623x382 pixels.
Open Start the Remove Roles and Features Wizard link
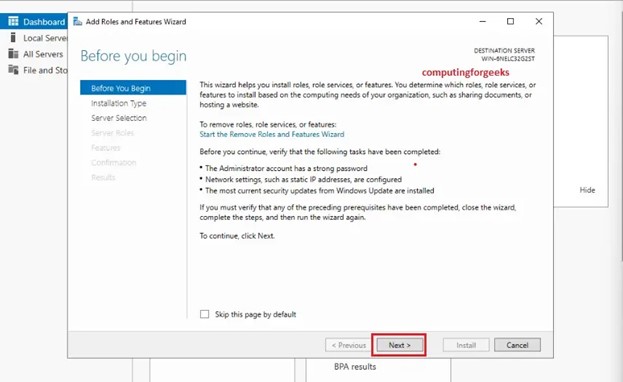click(x=272, y=134)
